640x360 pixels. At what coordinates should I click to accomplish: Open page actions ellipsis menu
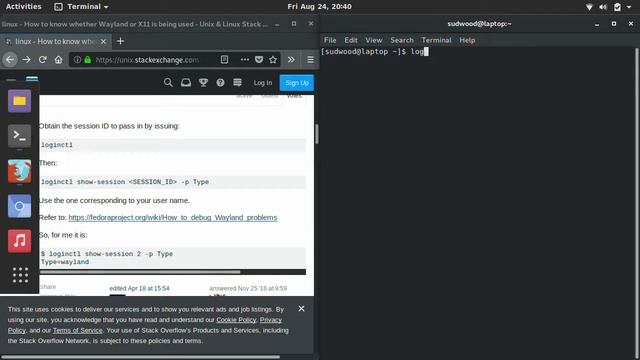click(x=244, y=60)
